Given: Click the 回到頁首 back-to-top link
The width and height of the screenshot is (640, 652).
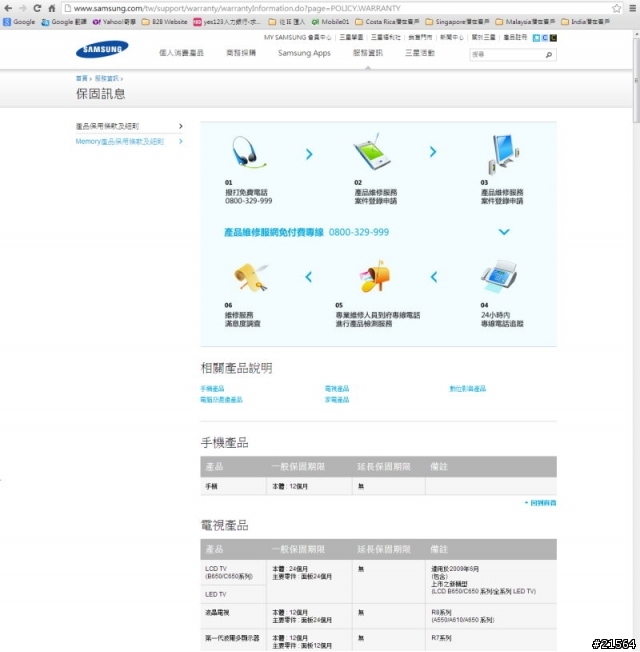Looking at the screenshot, I should (541, 503).
